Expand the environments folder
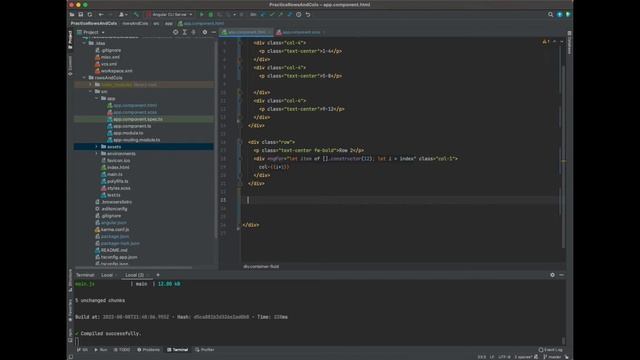The image size is (640, 360). [97, 153]
